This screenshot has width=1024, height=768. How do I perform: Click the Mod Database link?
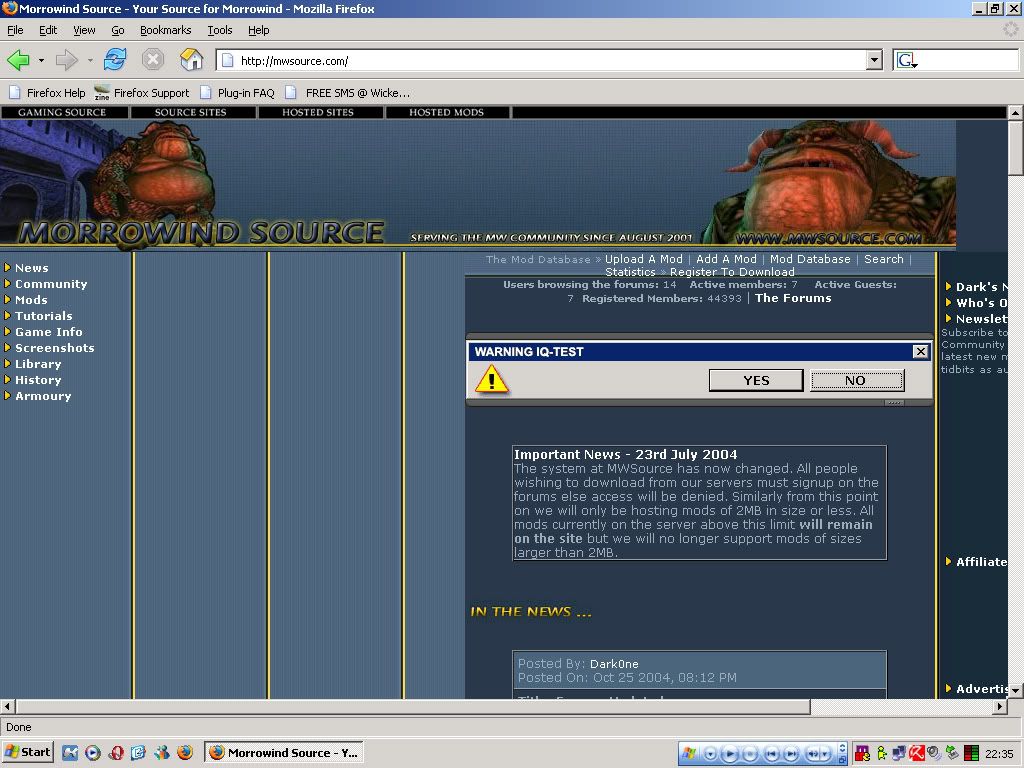(x=810, y=259)
